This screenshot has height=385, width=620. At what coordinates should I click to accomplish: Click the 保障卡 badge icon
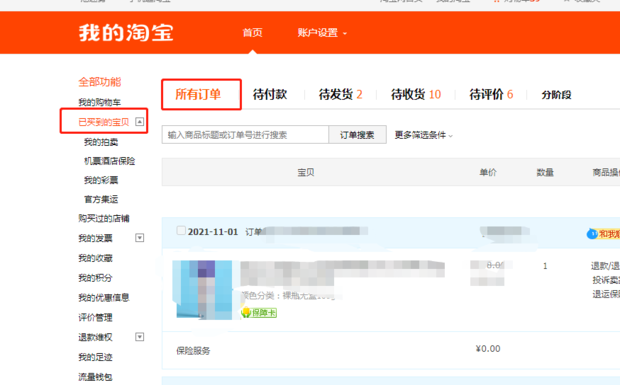pos(259,313)
